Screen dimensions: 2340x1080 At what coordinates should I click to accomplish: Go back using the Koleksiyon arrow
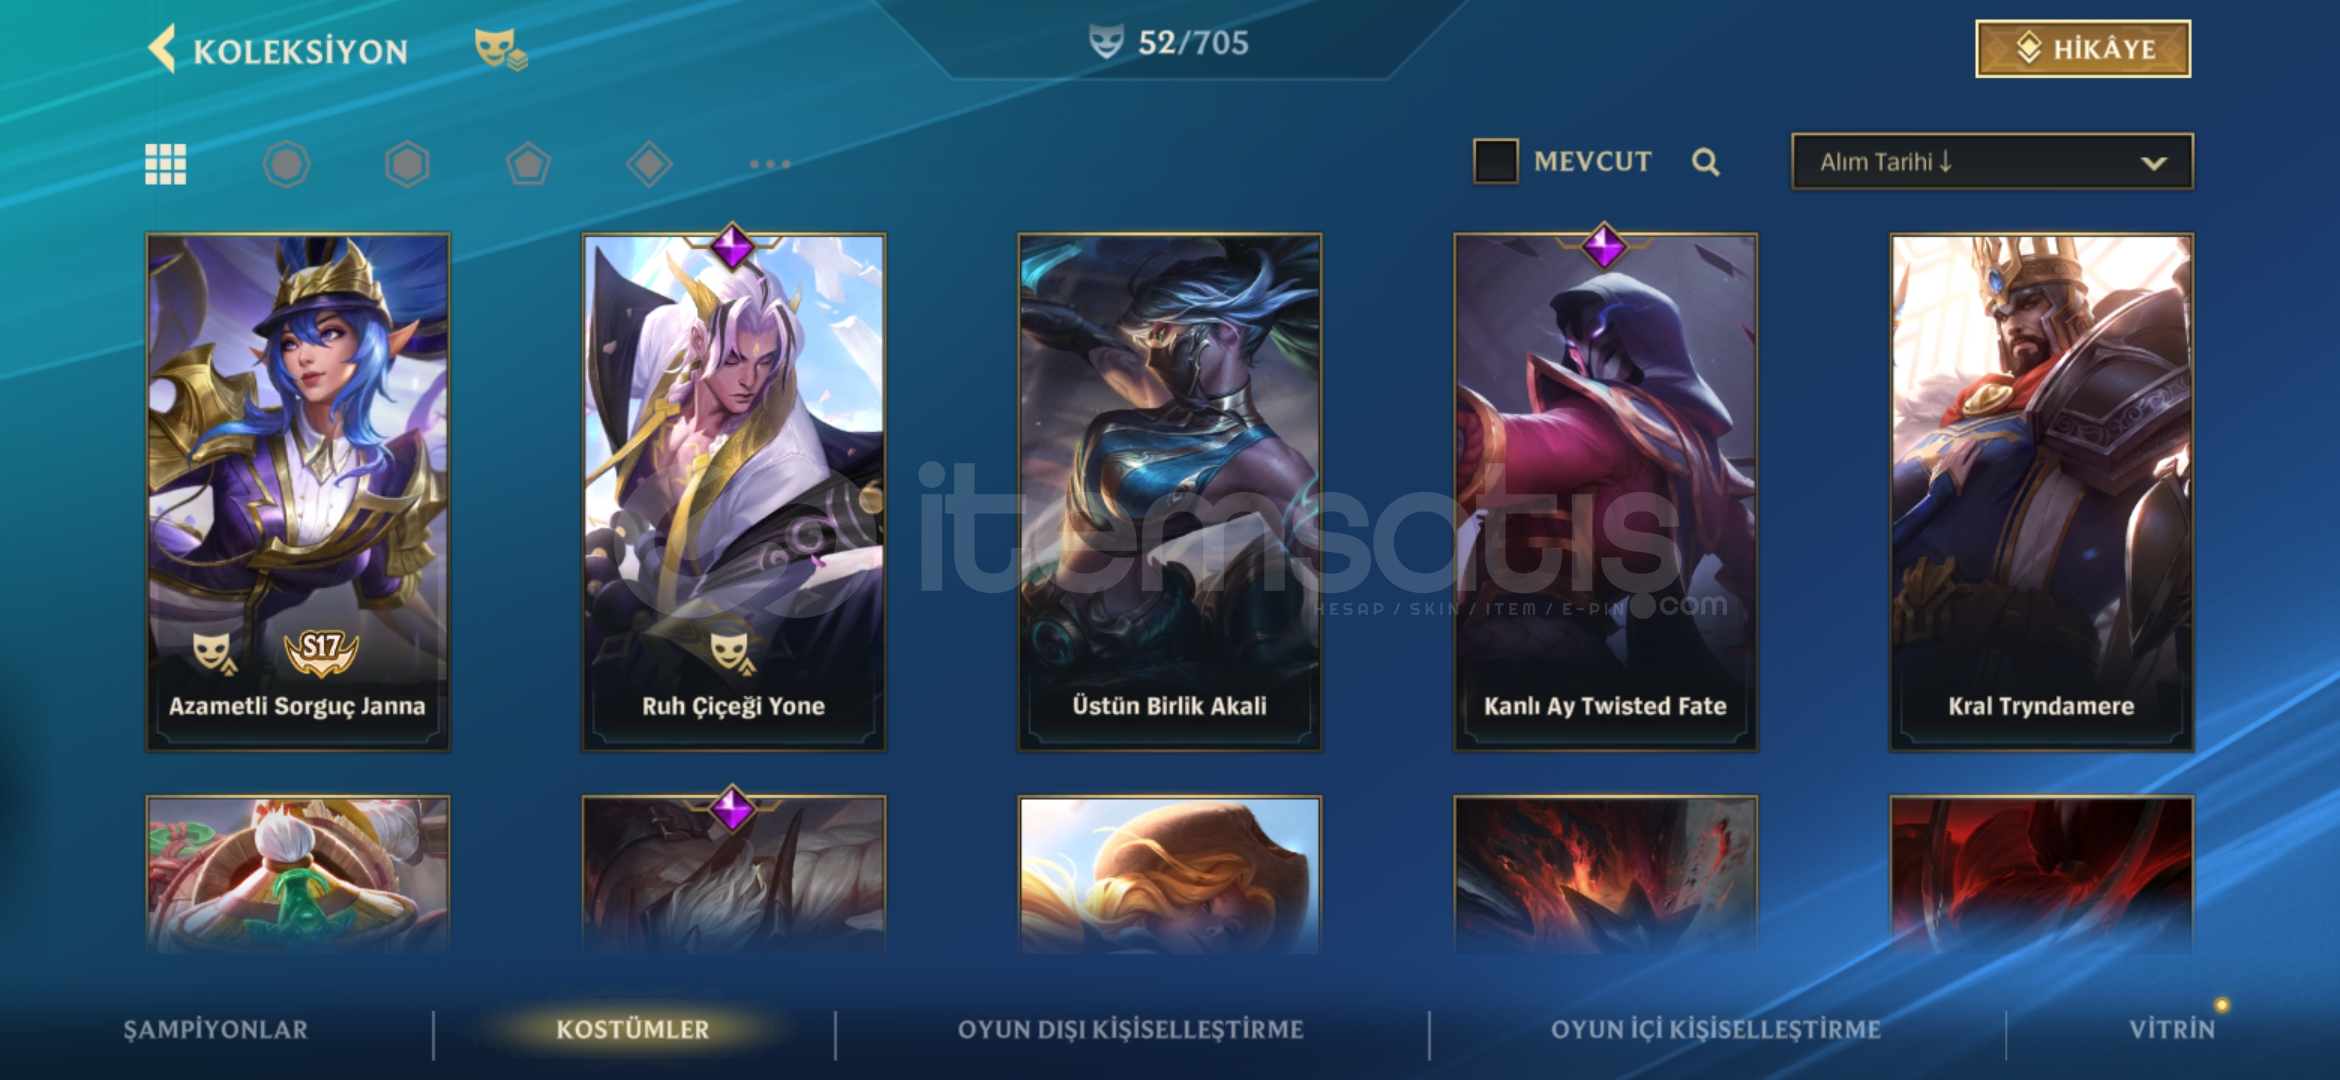162,49
